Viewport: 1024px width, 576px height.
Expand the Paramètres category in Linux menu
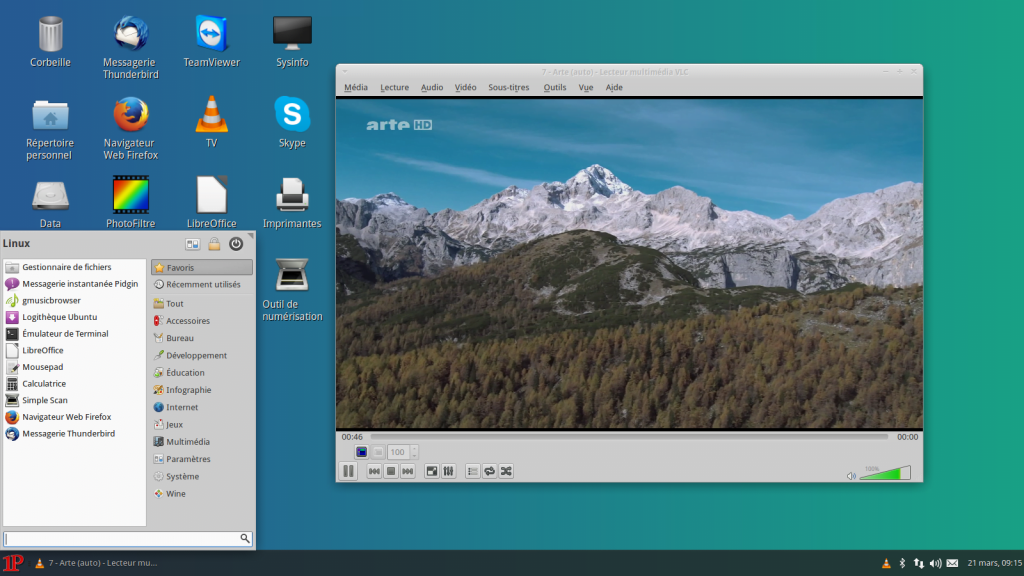click(187, 459)
